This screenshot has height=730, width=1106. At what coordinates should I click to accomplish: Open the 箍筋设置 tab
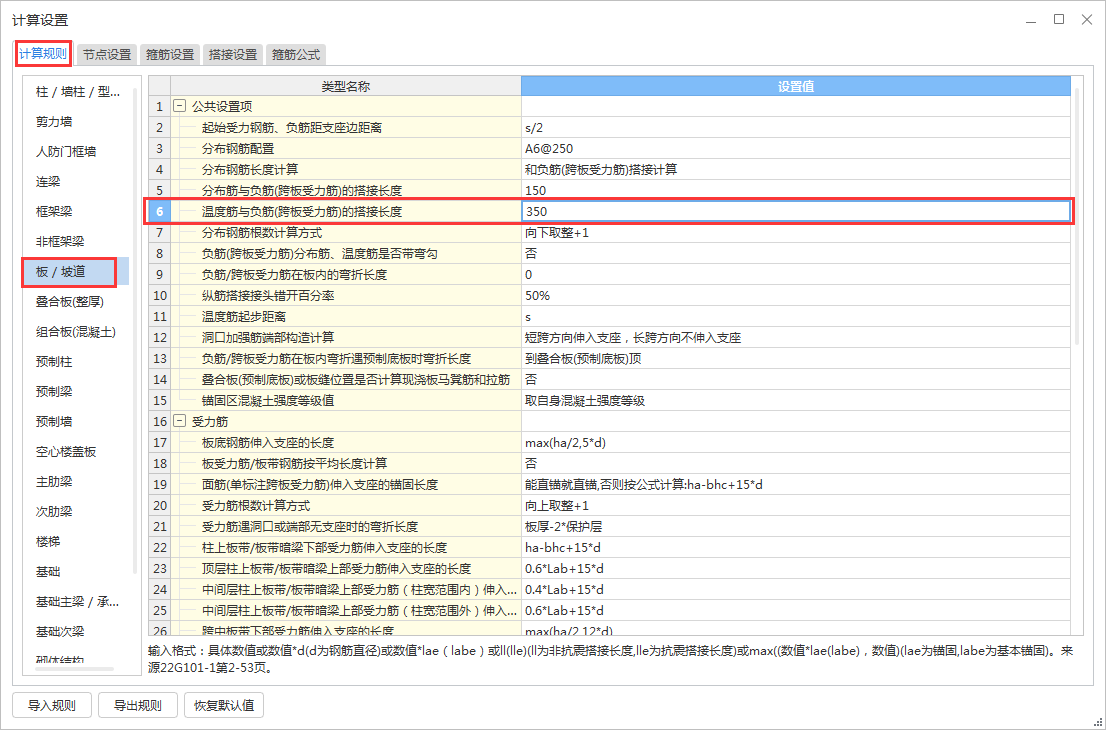coord(170,54)
